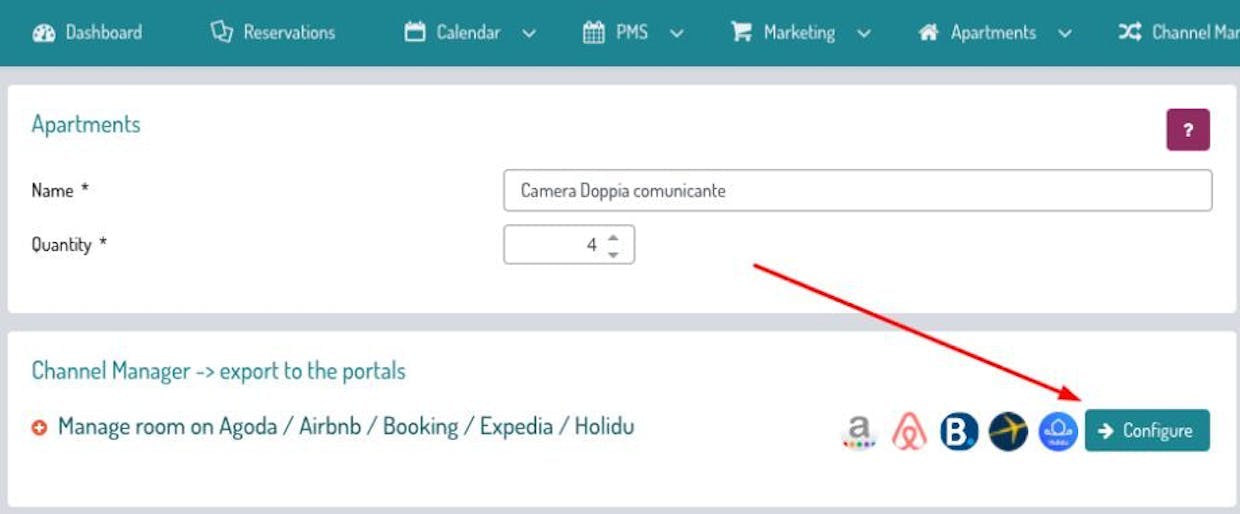Decrease Quantity with the down arrow
The height and width of the screenshot is (514, 1240).
click(x=613, y=254)
